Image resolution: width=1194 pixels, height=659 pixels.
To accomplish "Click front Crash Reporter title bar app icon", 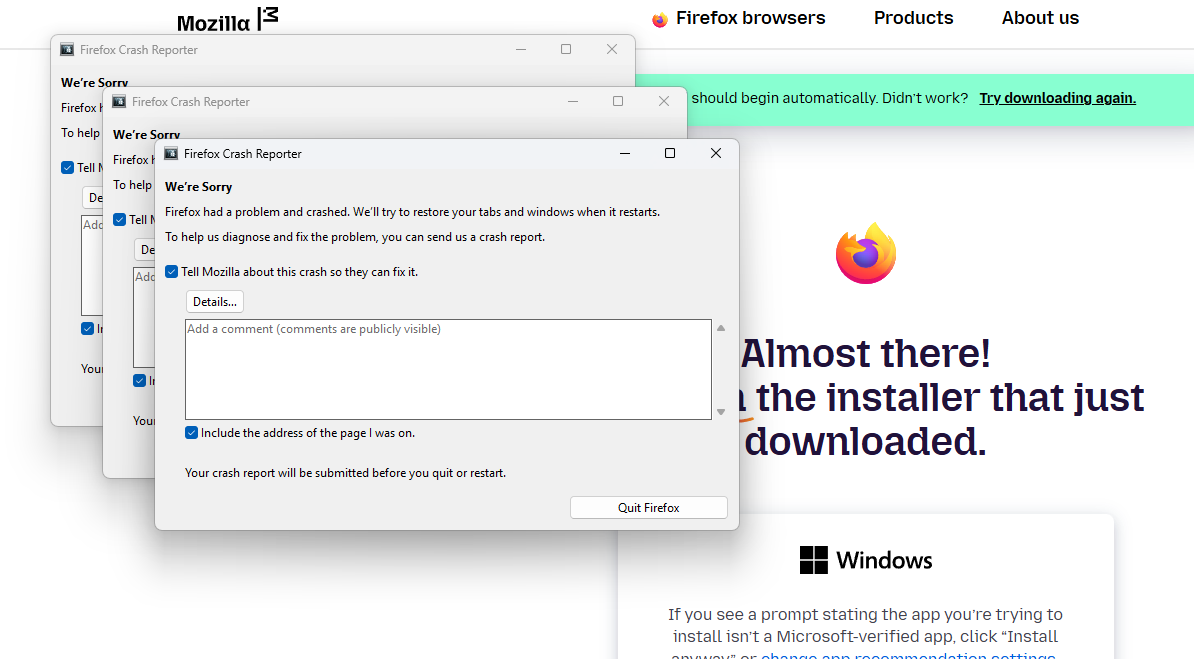I will 171,153.
